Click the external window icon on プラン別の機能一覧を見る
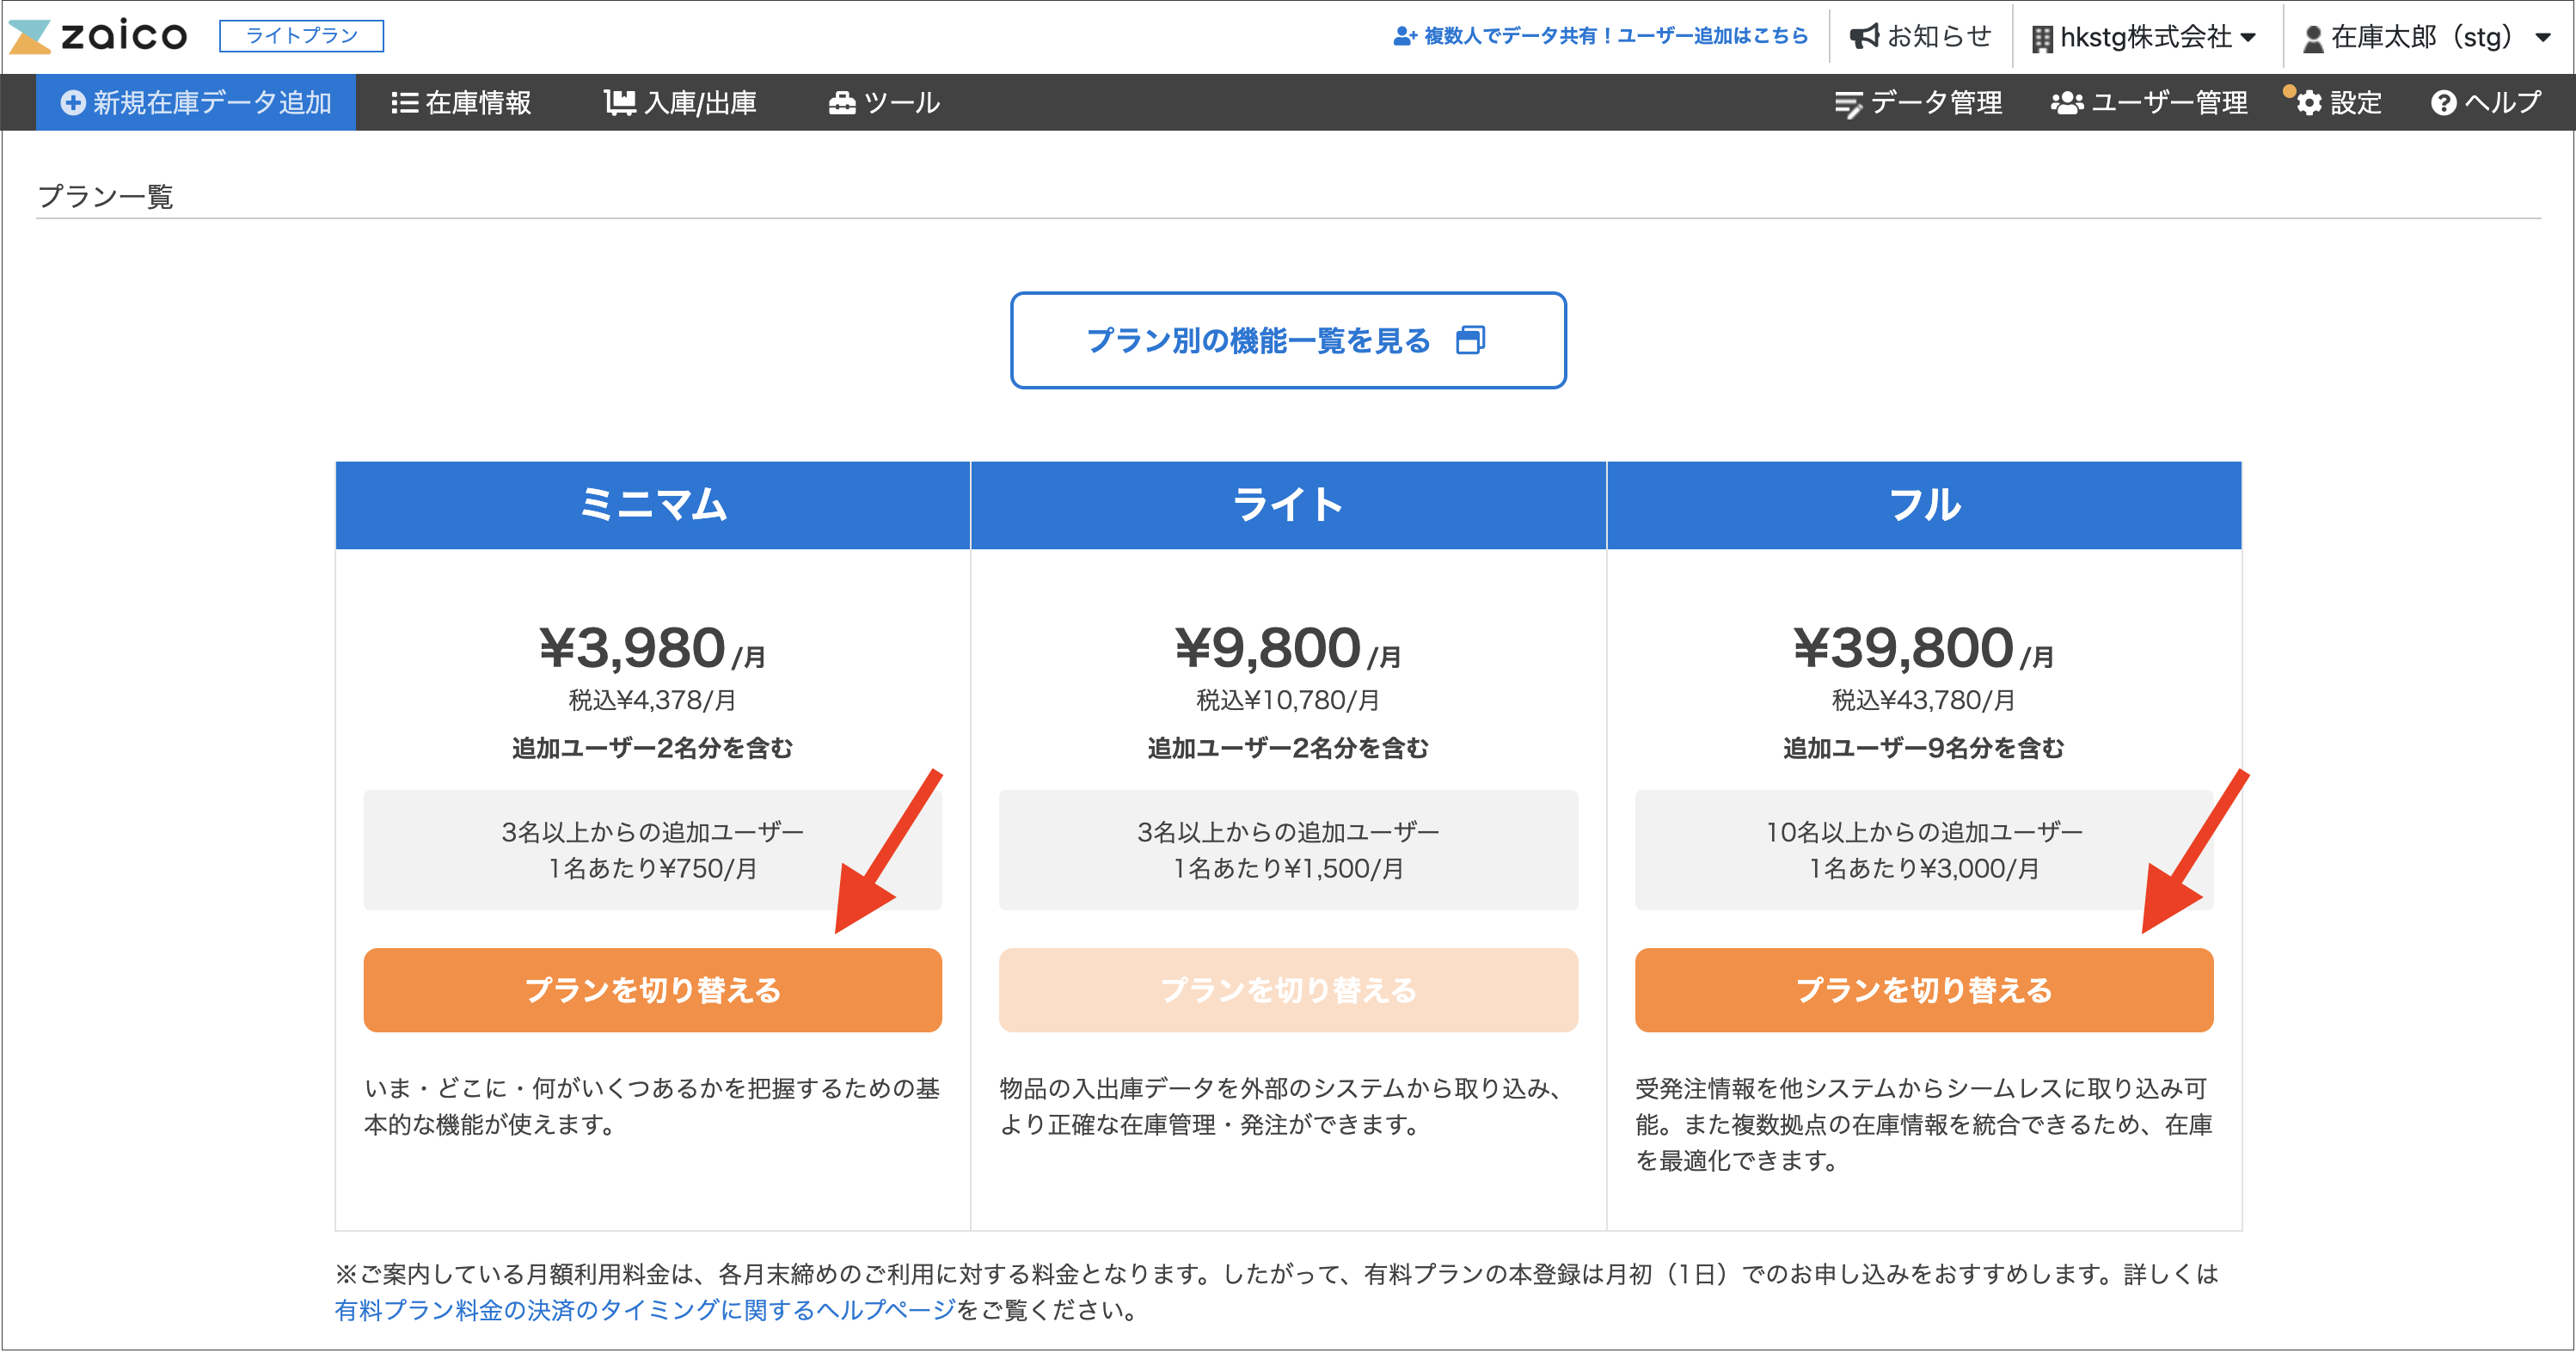The height and width of the screenshot is (1353, 2576). tap(1471, 340)
